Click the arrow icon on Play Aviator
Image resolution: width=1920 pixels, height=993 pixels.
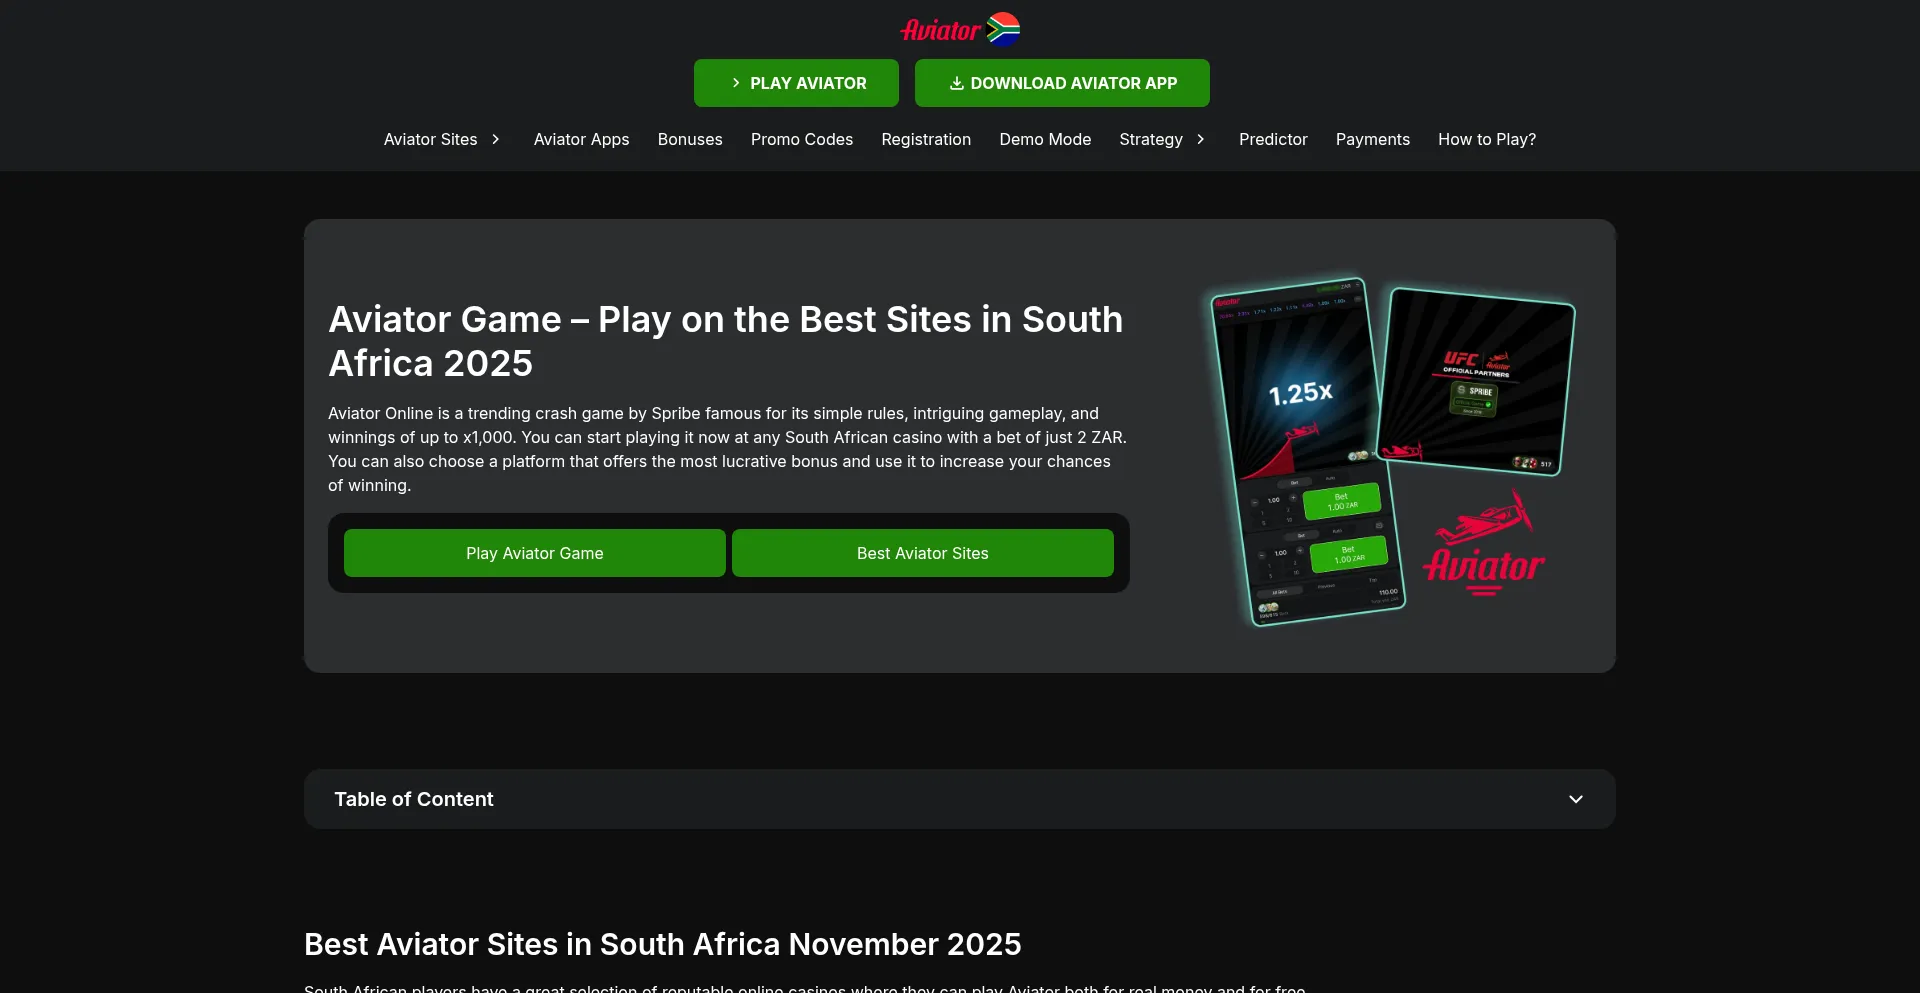click(736, 83)
